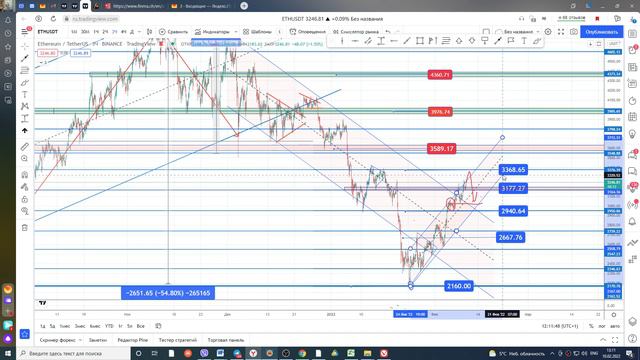Expand the timeframe list dropdown arrow

point(140,32)
